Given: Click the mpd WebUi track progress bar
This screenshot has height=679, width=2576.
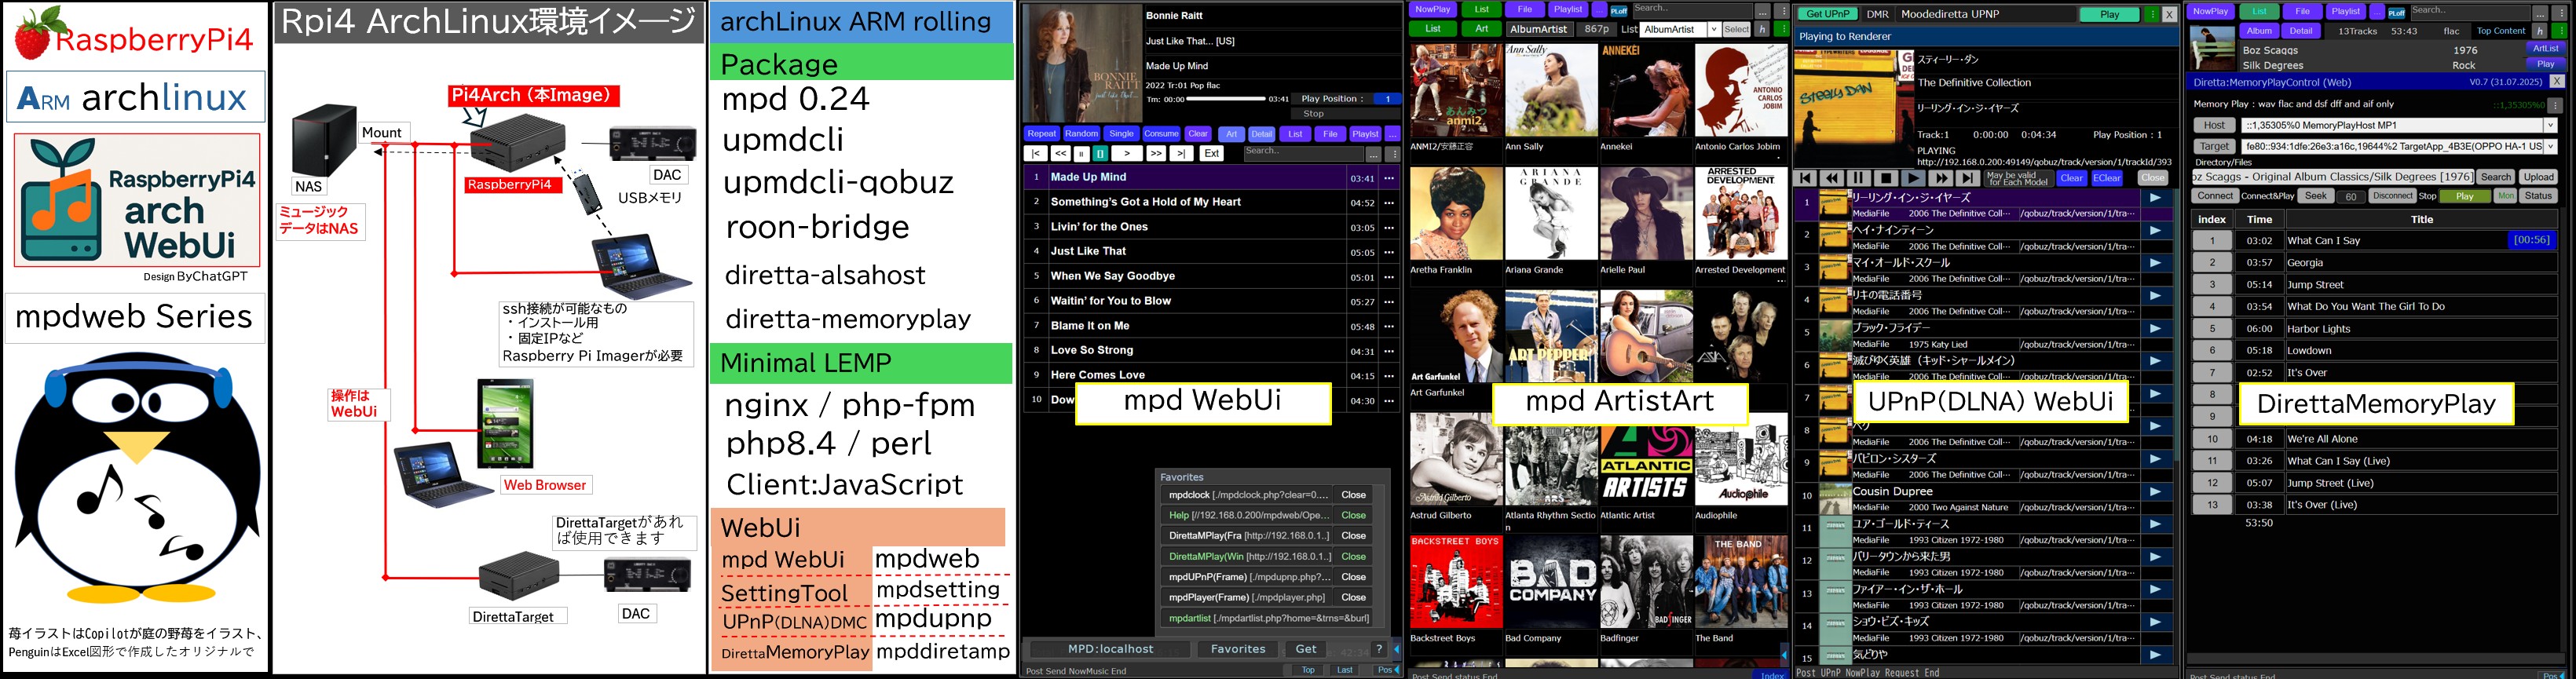Looking at the screenshot, I should tap(1226, 99).
